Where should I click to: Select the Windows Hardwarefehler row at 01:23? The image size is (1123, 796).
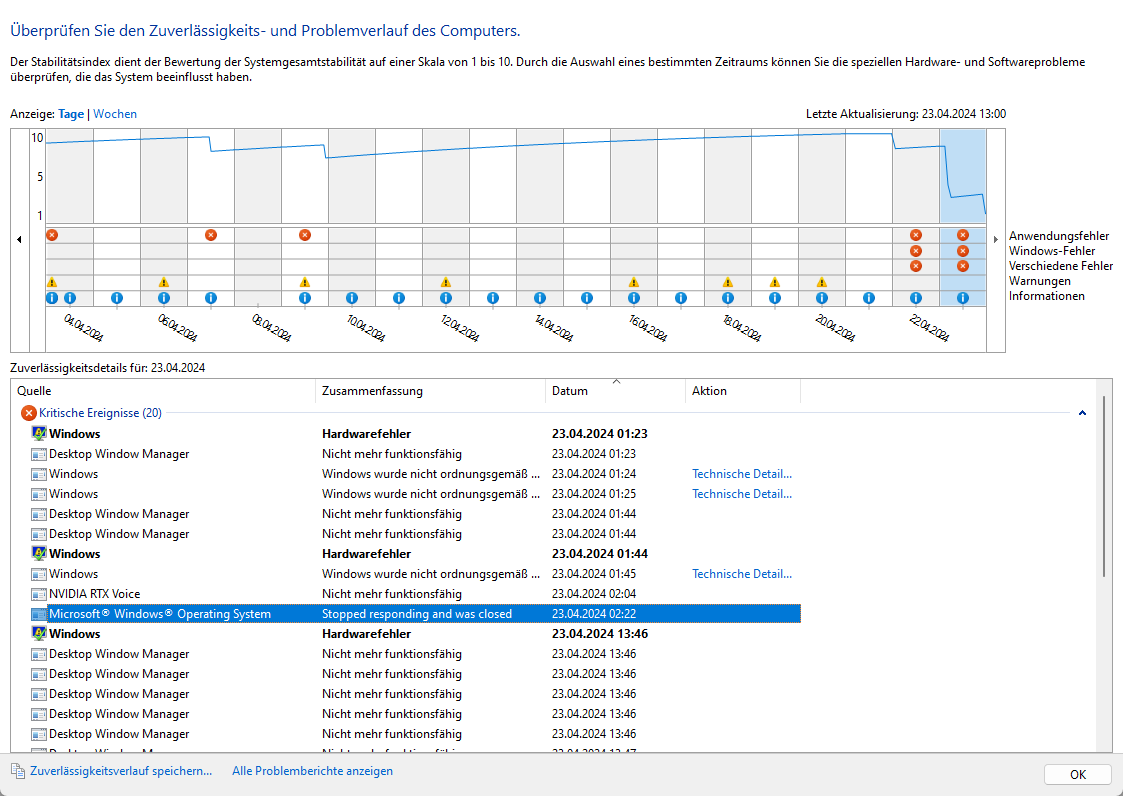(x=415, y=433)
